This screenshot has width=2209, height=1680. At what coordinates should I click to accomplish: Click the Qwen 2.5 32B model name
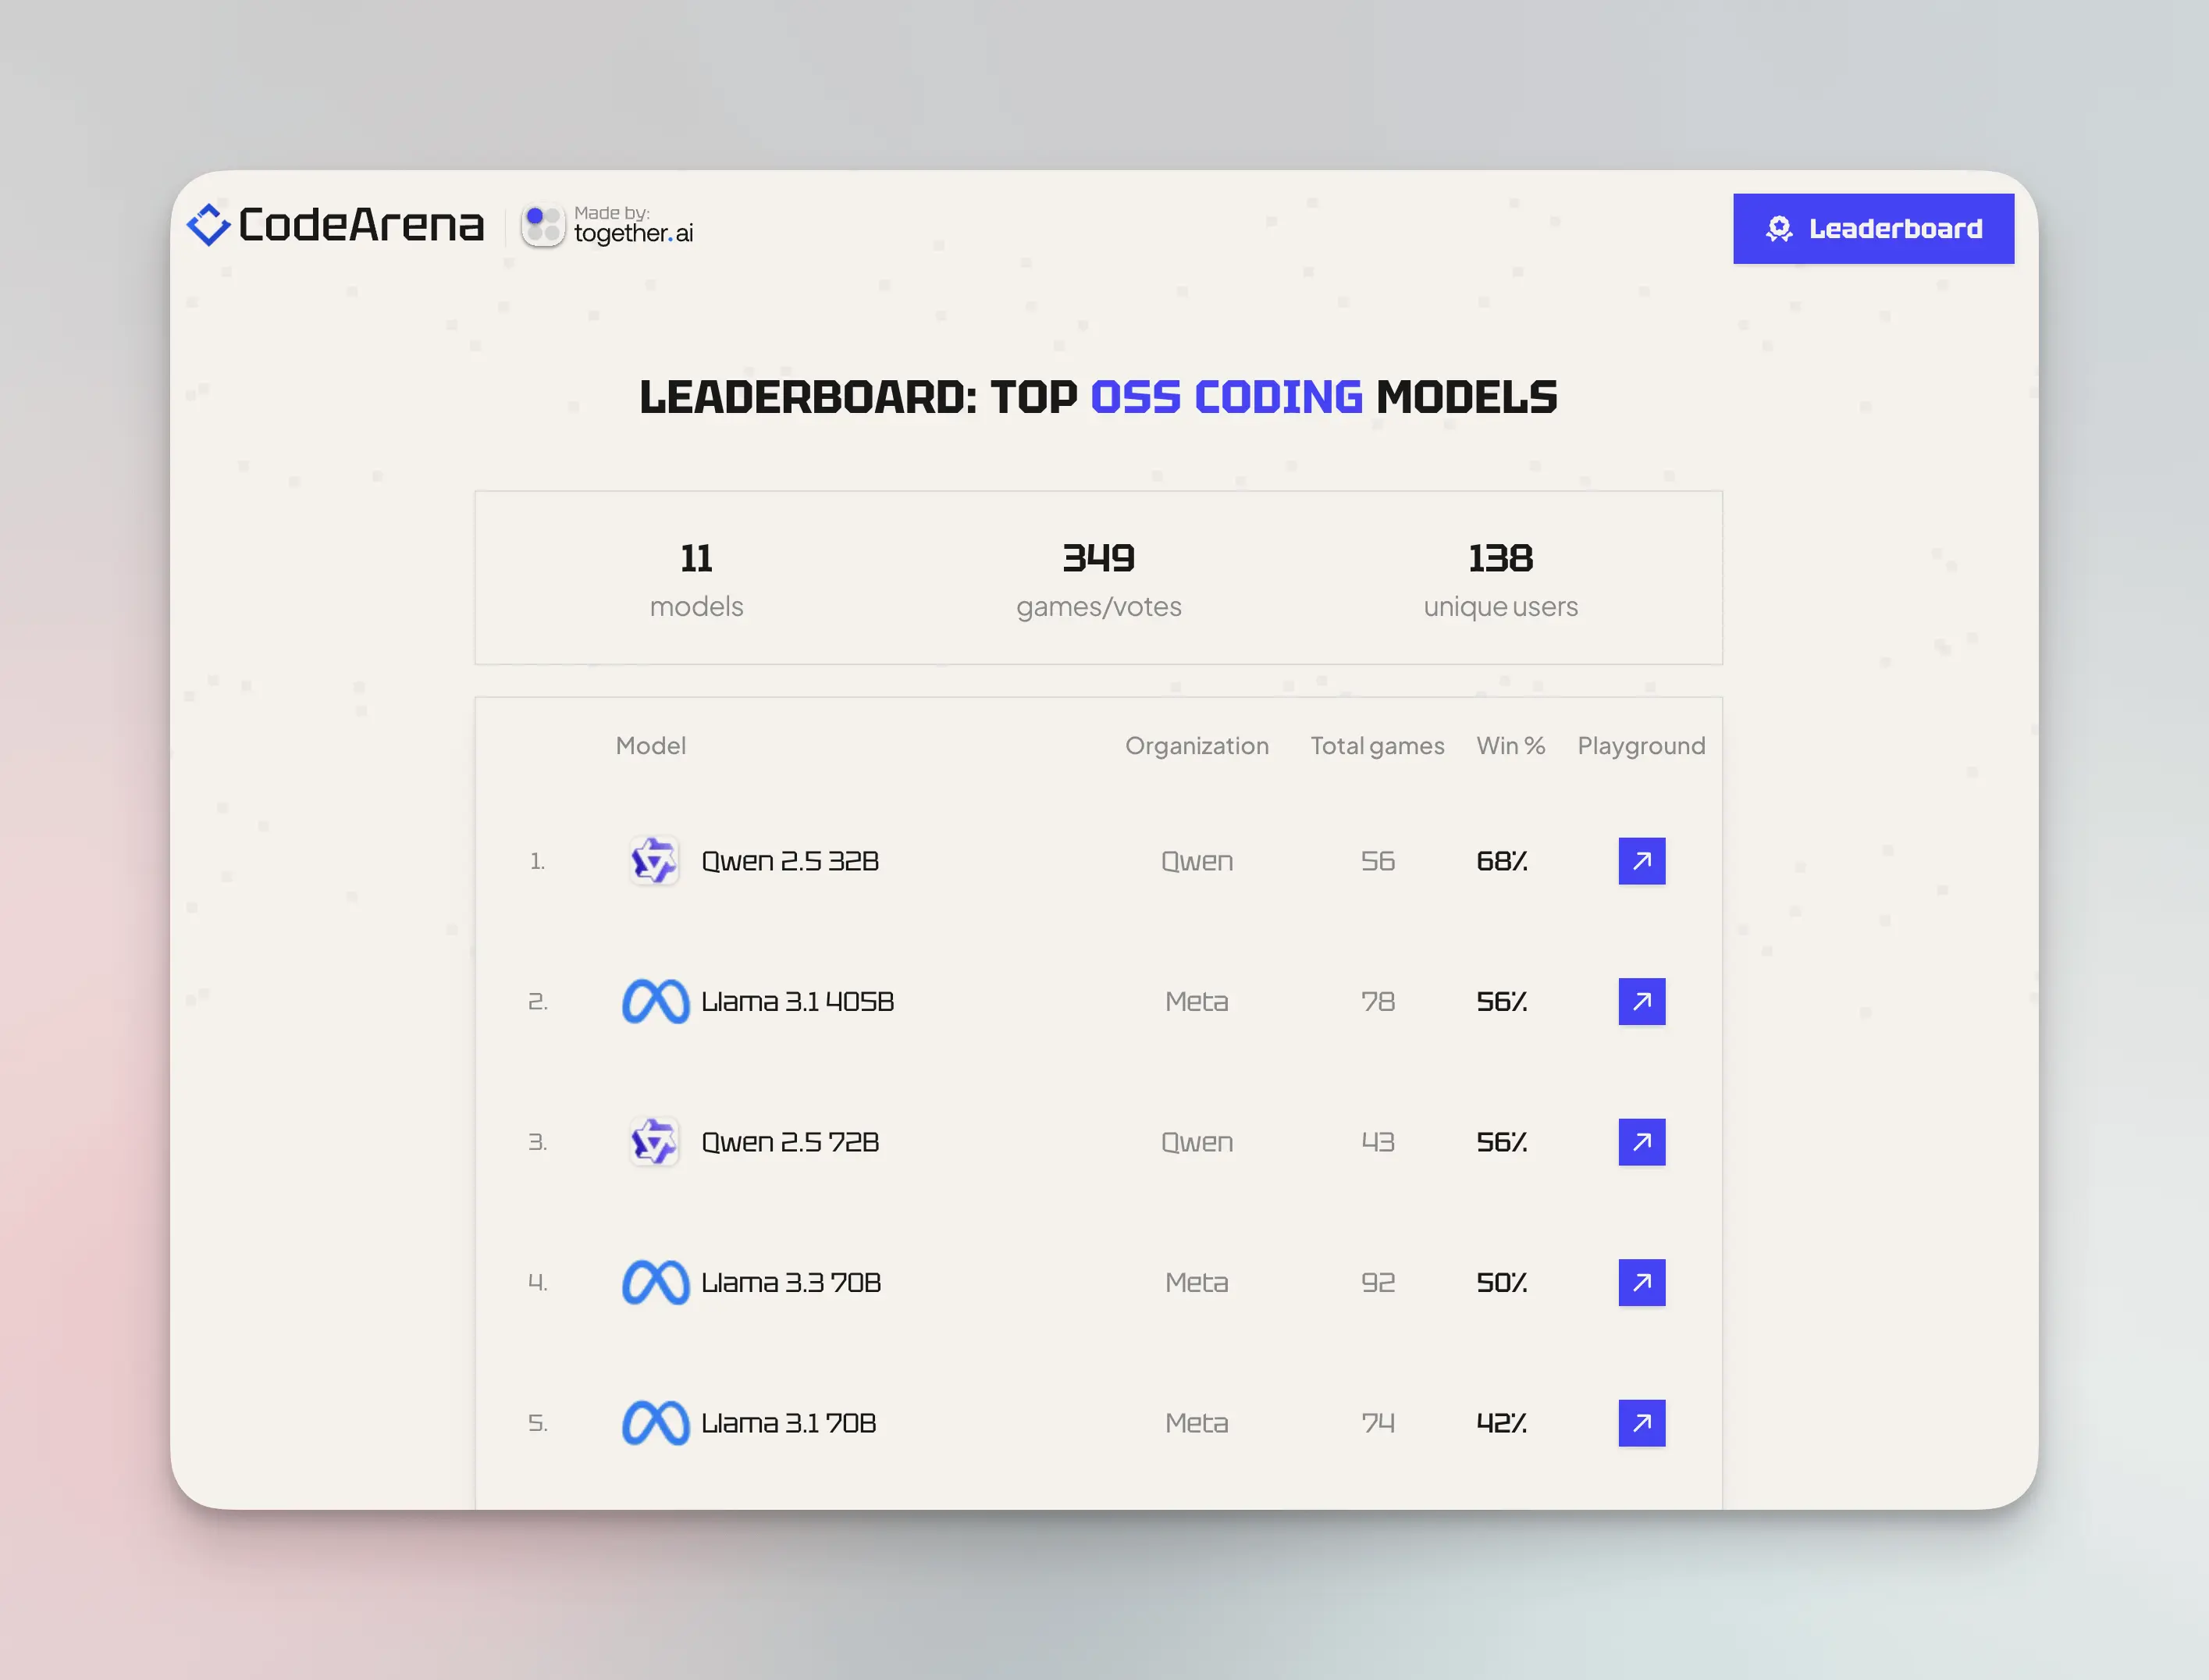[790, 861]
